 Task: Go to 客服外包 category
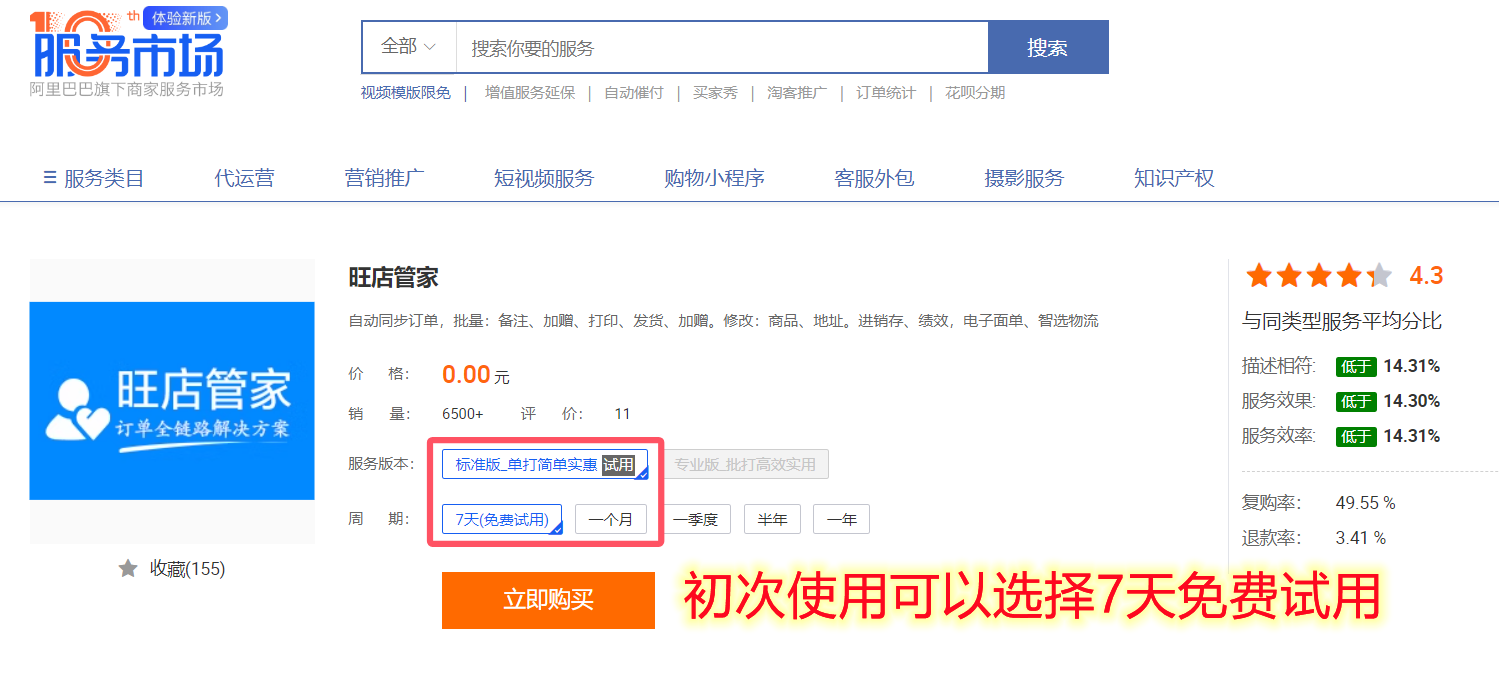point(874,179)
